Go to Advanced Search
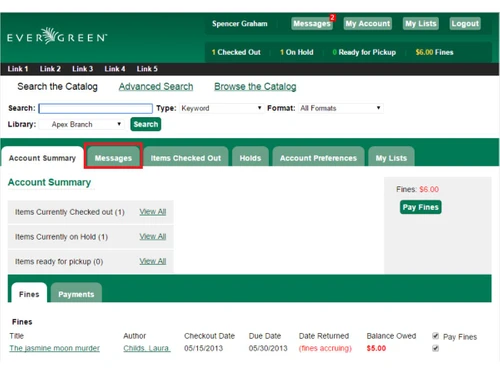Screen dimensions: 500x375 [156, 87]
